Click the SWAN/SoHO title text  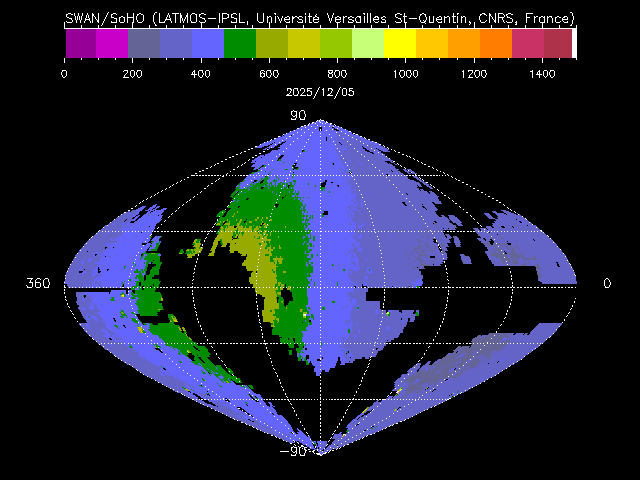[x=320, y=18]
